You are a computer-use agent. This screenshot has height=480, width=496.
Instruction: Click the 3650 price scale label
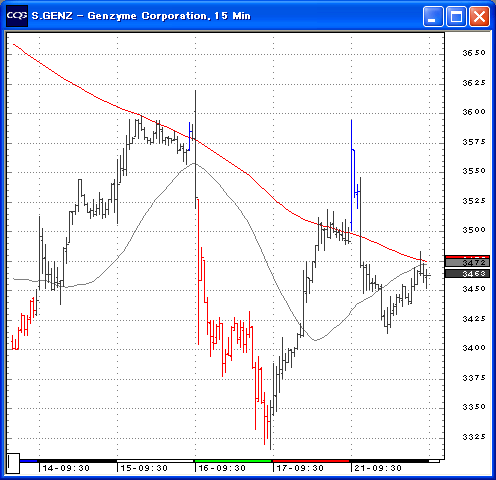pos(474,53)
